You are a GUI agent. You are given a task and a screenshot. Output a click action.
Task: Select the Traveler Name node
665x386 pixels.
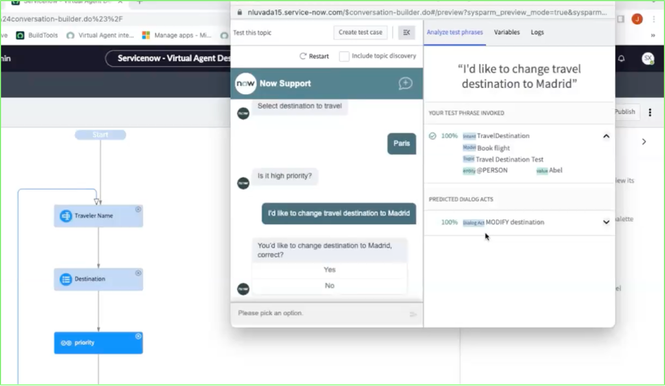point(98,216)
